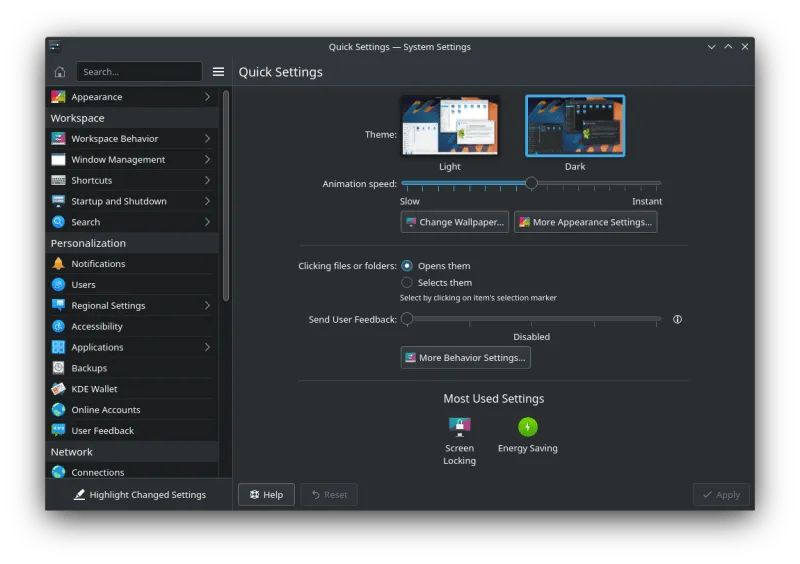The height and width of the screenshot is (564, 800).
Task: Click the Animation speed slider handle
Action: [531, 183]
